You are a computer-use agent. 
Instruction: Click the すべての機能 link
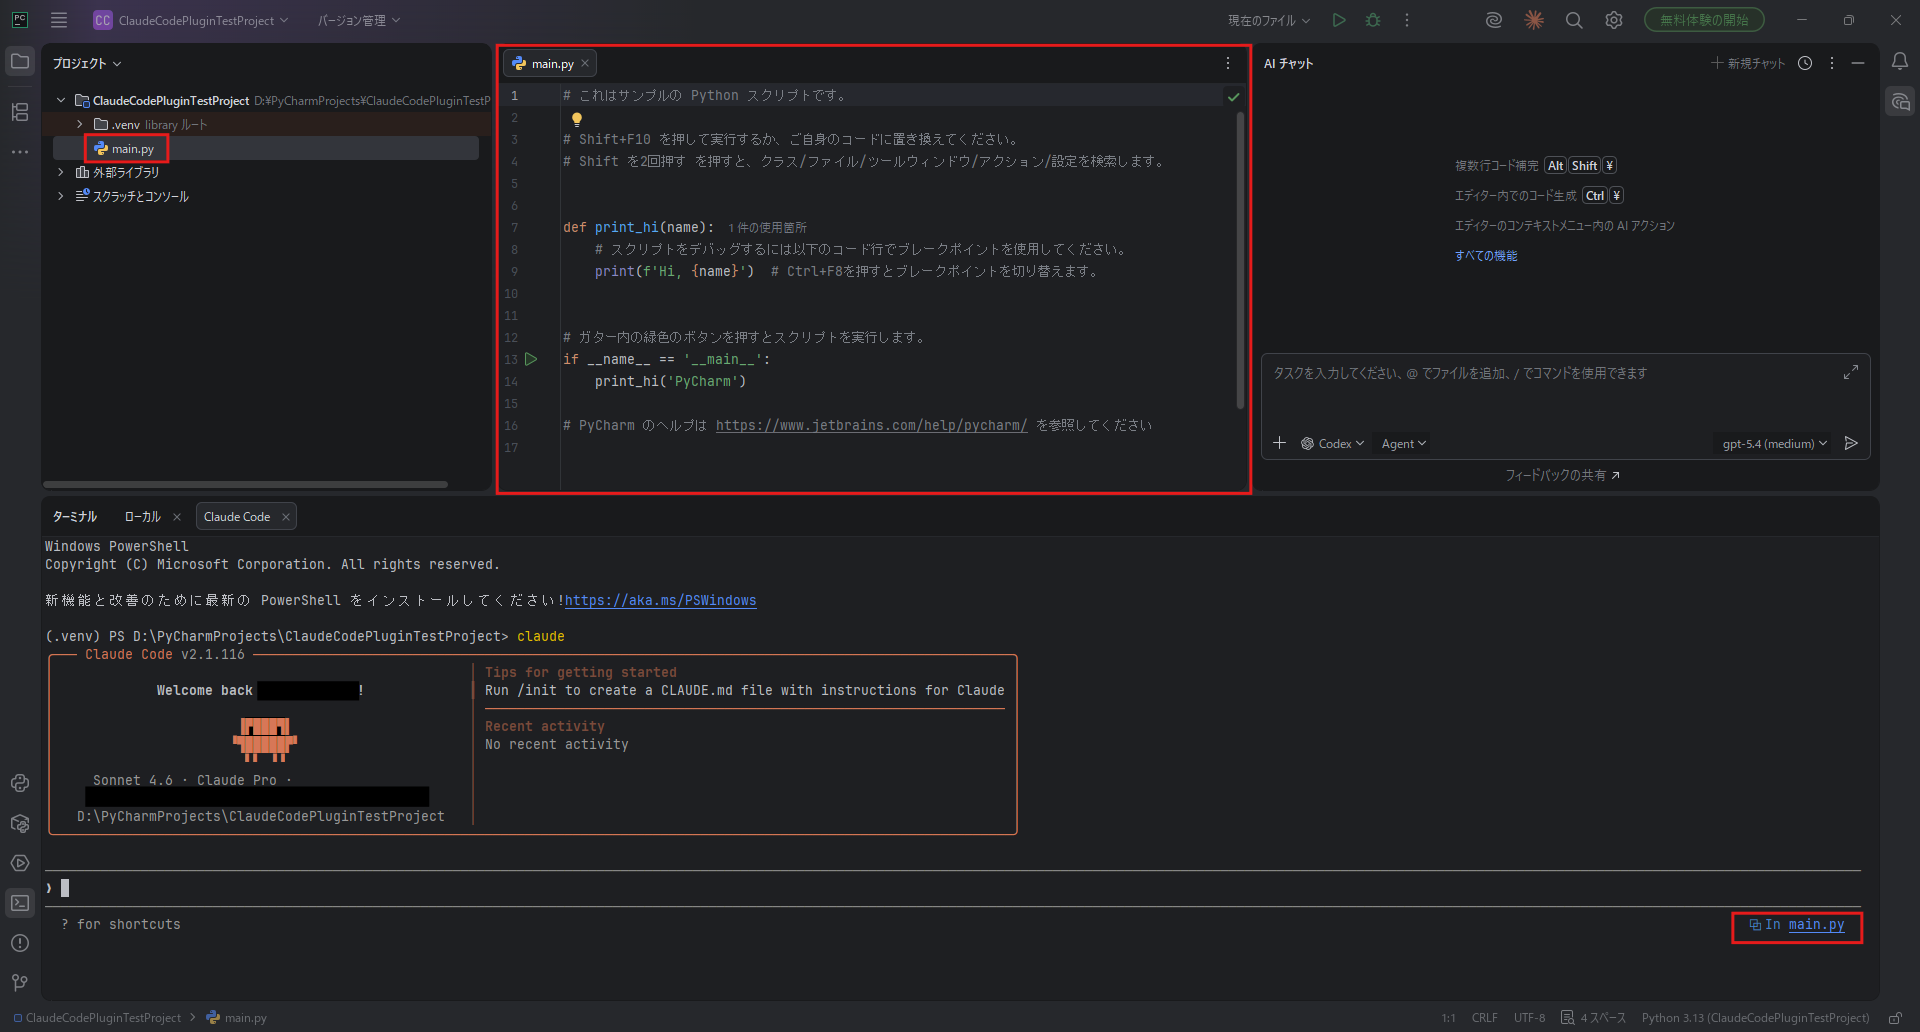pos(1485,256)
